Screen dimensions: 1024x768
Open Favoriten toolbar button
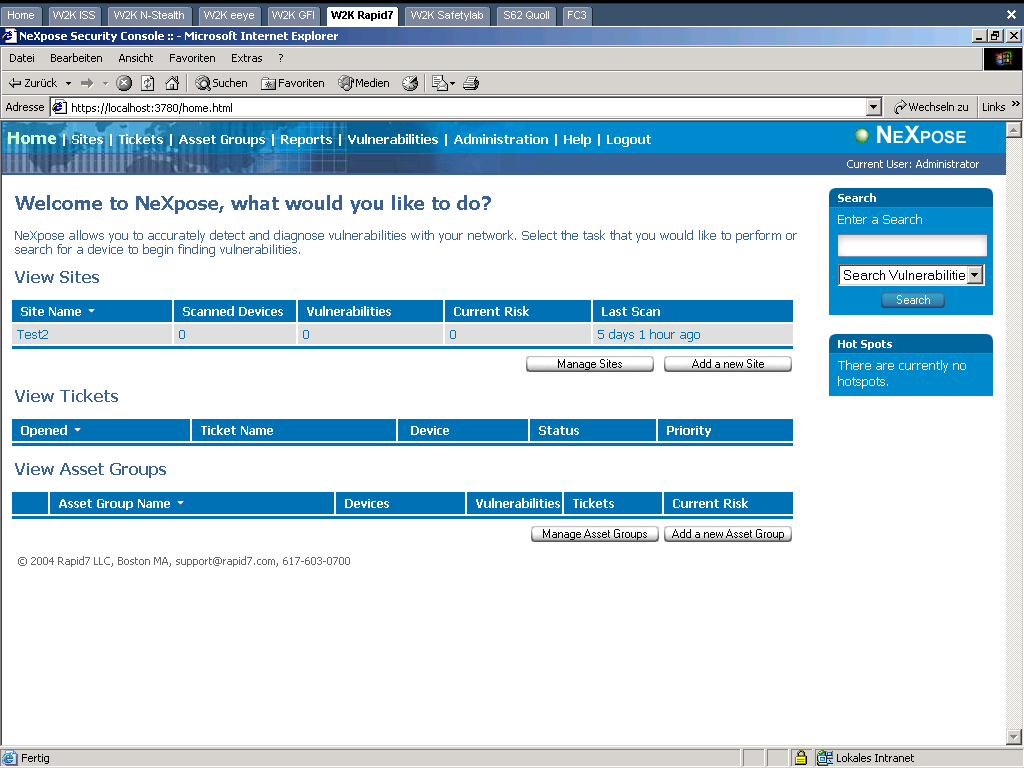pos(293,83)
